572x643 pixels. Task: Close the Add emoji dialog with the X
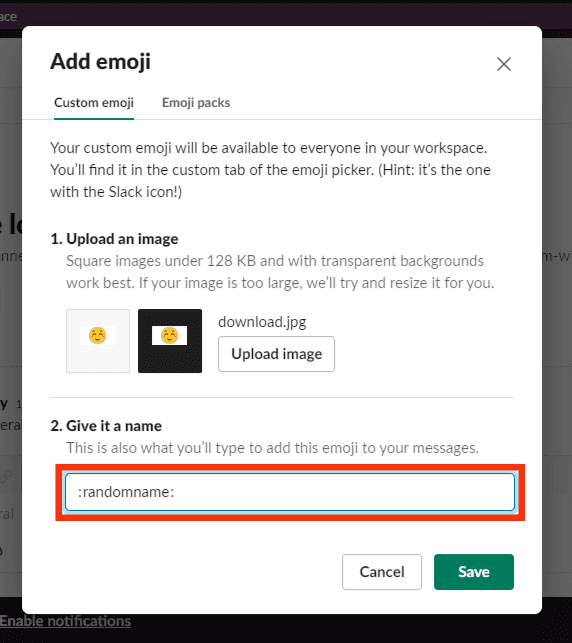pos(504,64)
